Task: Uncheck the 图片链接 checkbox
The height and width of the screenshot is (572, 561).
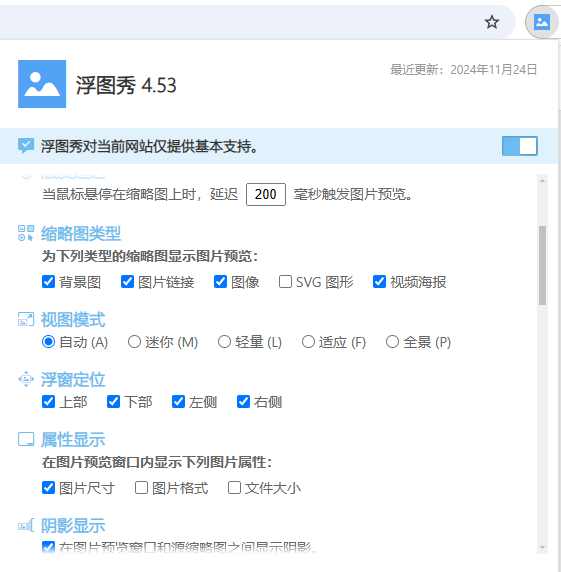Action: coord(127,282)
